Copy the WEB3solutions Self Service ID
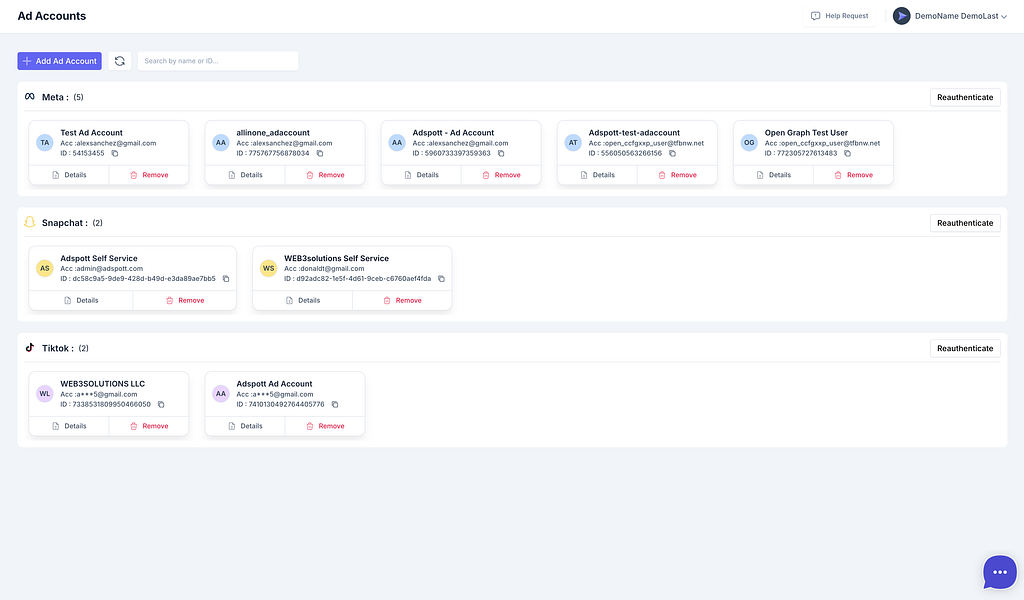The image size is (1024, 600). click(441, 279)
